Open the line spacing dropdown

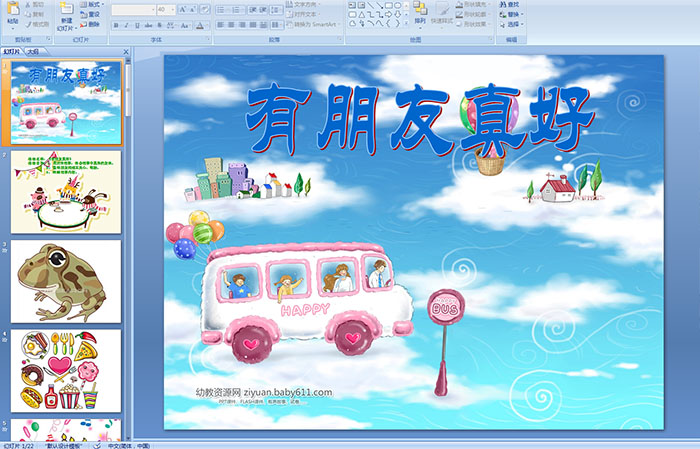[x=276, y=9]
